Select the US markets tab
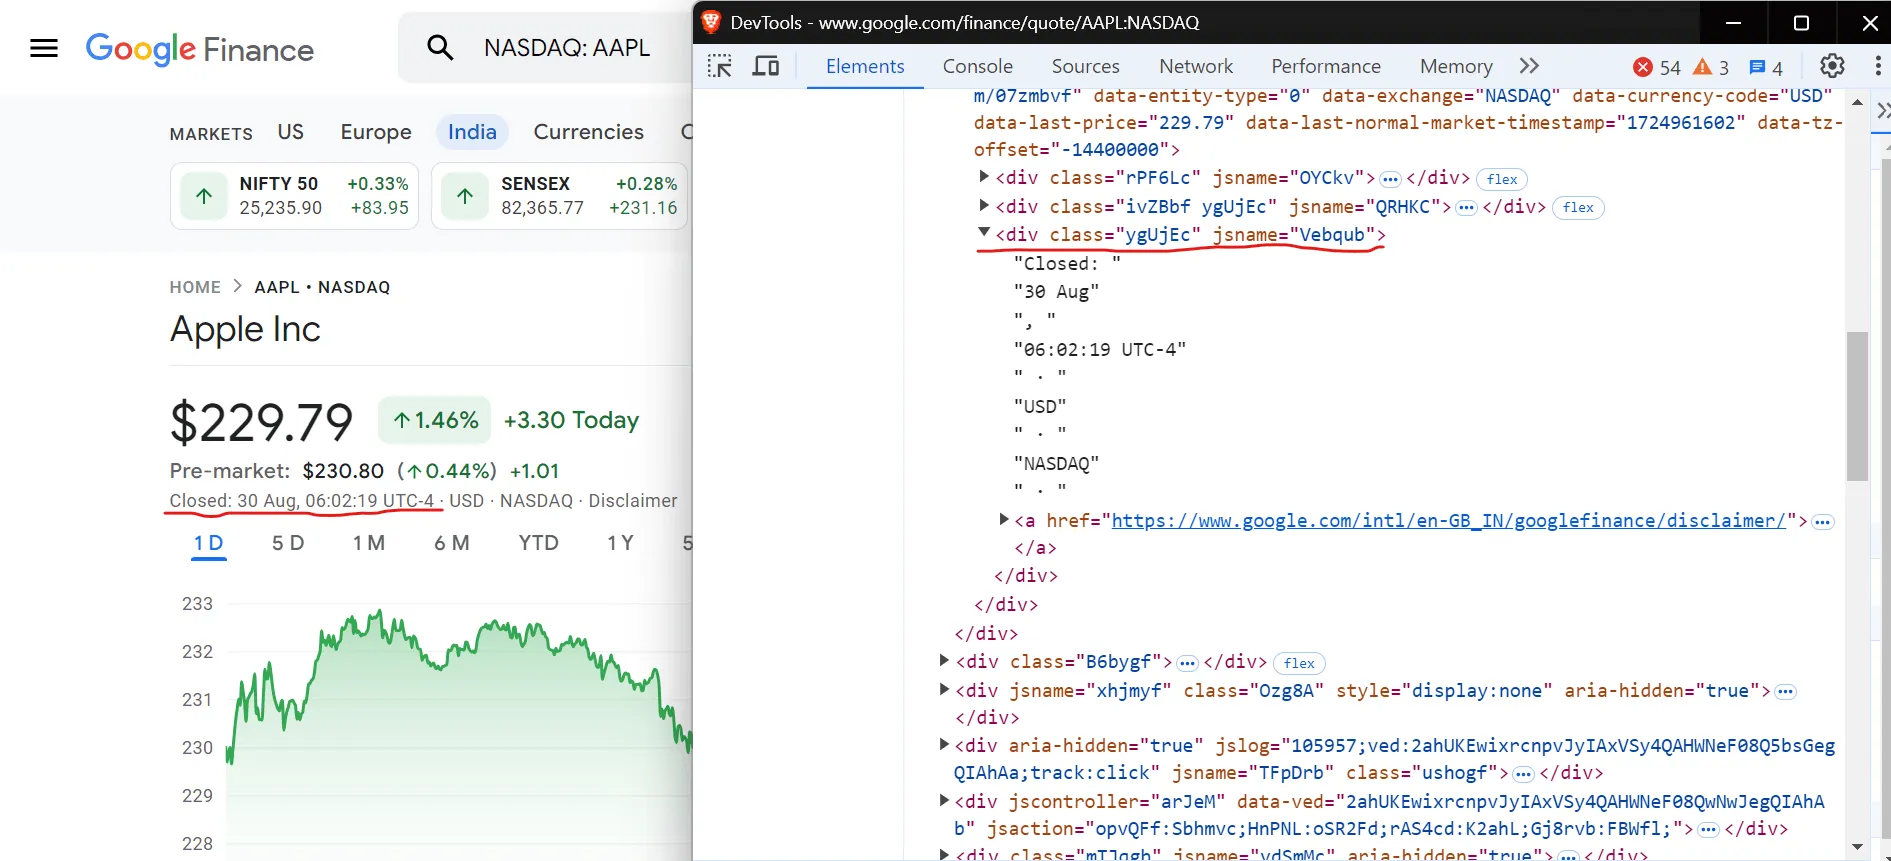The height and width of the screenshot is (861, 1891). click(x=291, y=132)
